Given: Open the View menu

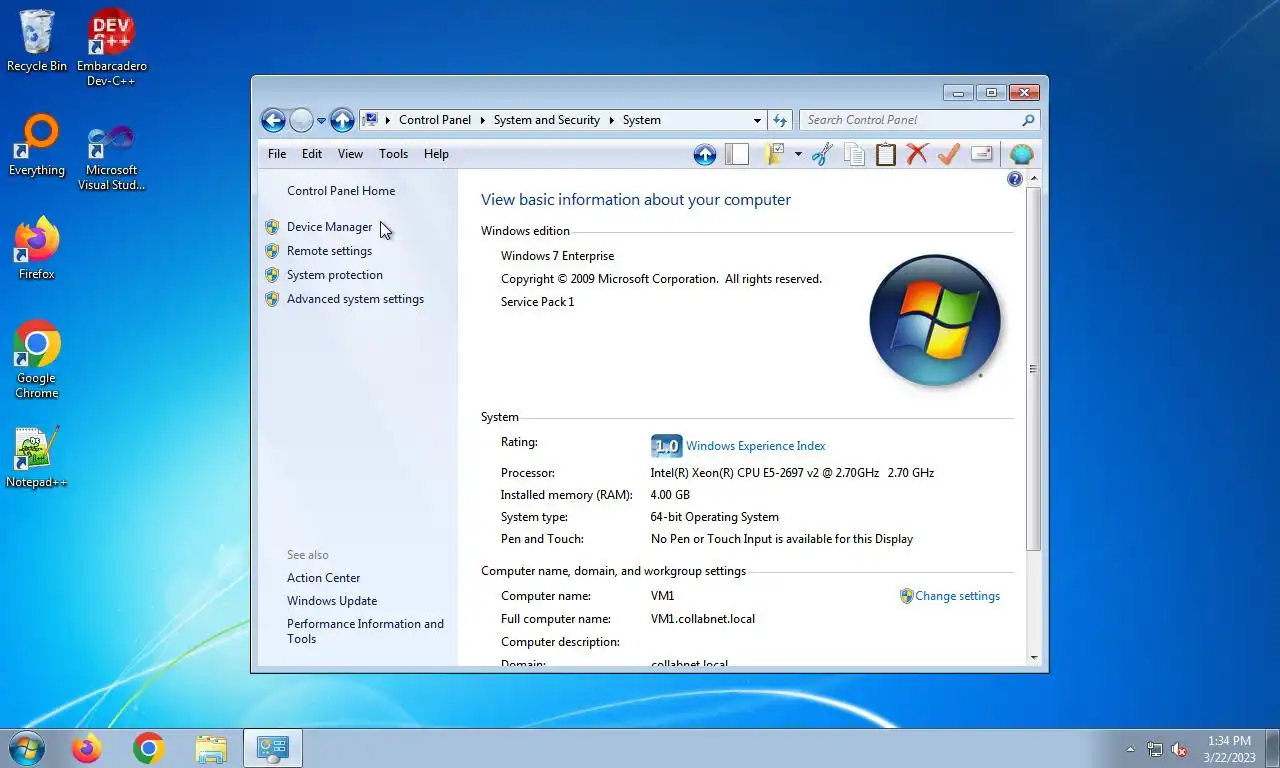Looking at the screenshot, I should 350,154.
